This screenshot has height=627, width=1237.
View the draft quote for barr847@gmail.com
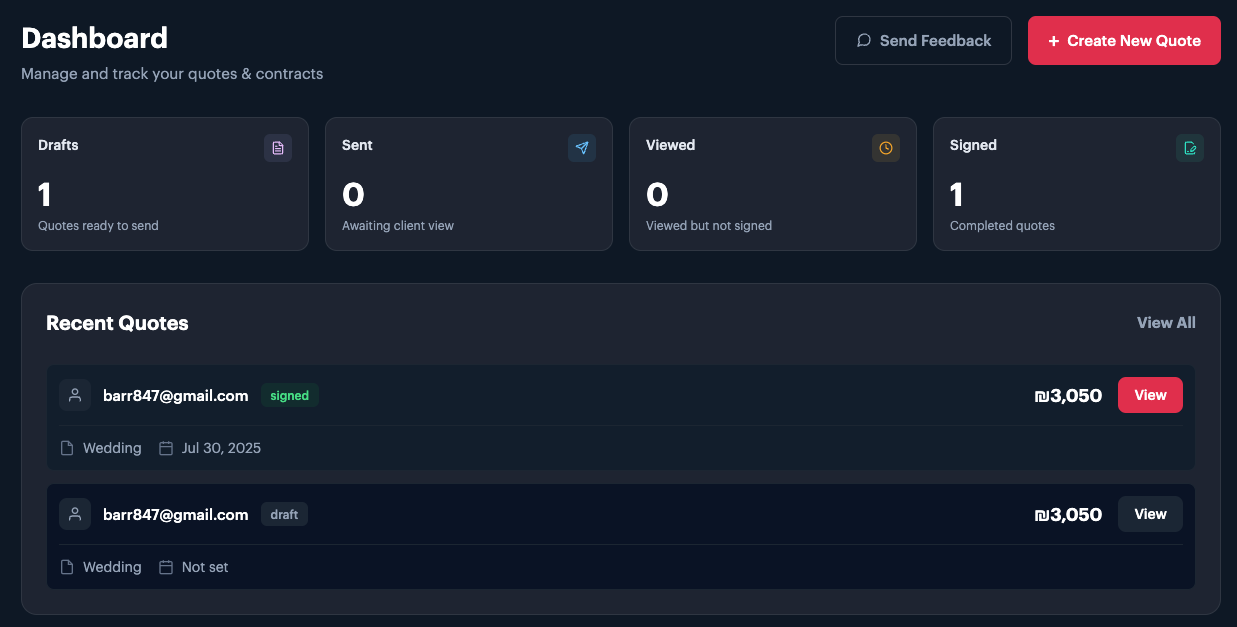tap(1150, 514)
